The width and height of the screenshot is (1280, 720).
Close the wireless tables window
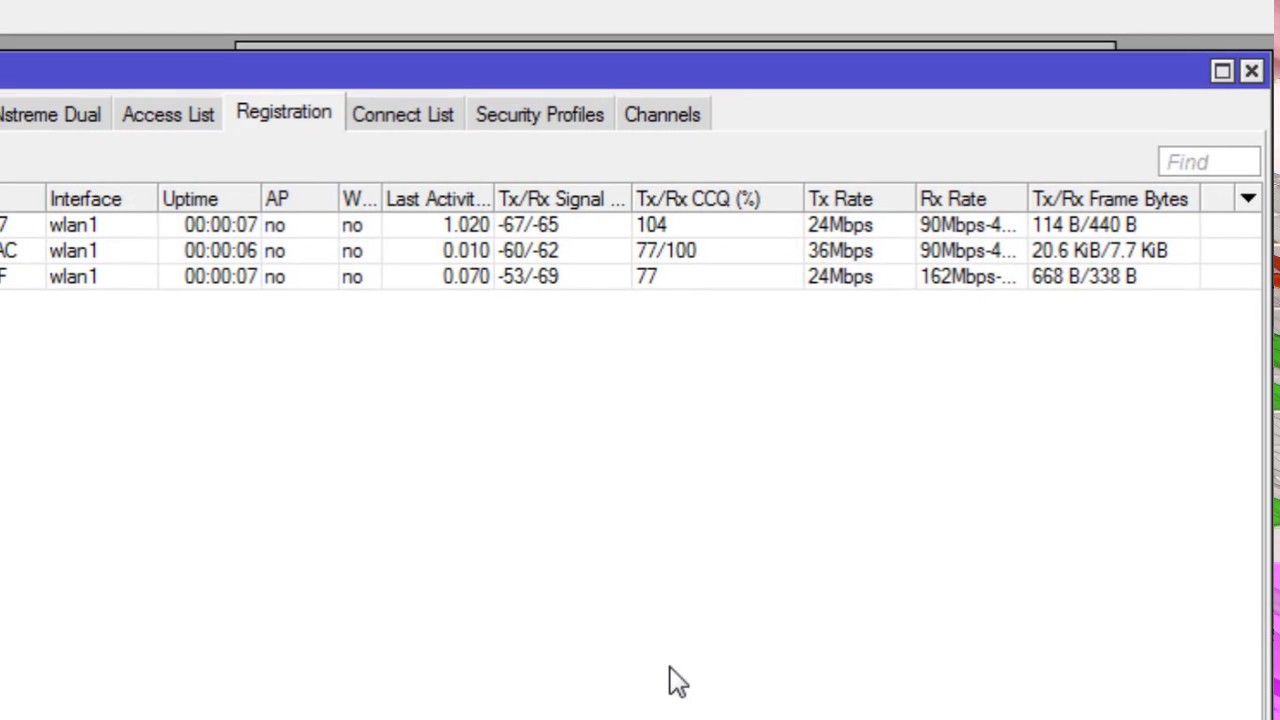[1252, 71]
